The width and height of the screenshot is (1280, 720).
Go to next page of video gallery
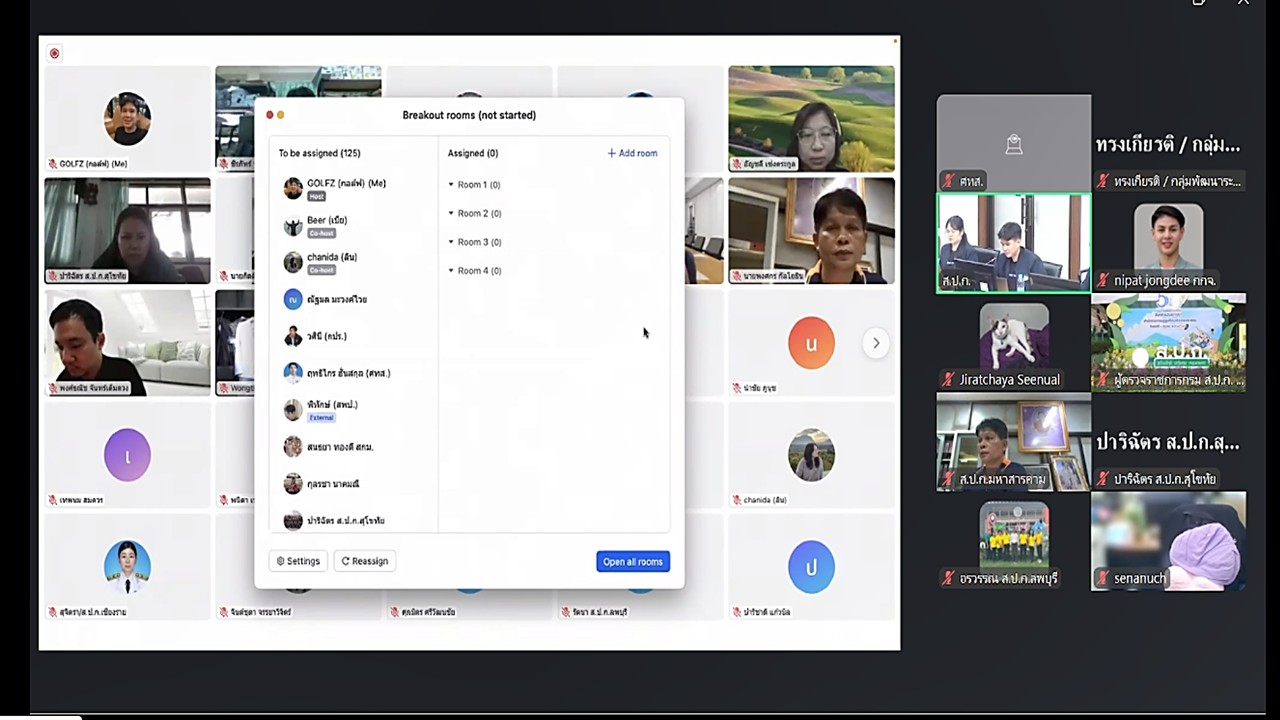876,343
